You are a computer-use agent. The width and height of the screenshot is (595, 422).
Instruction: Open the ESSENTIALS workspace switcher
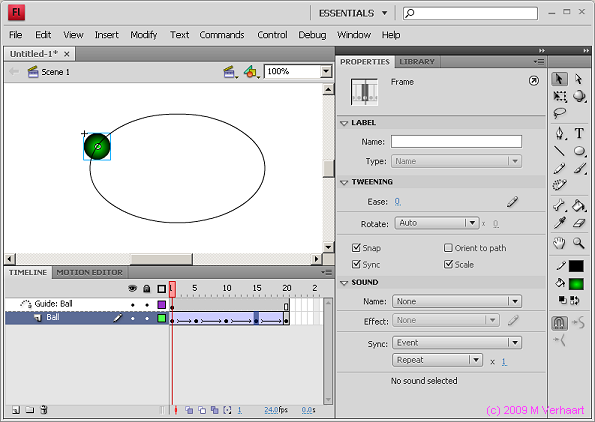[x=353, y=13]
